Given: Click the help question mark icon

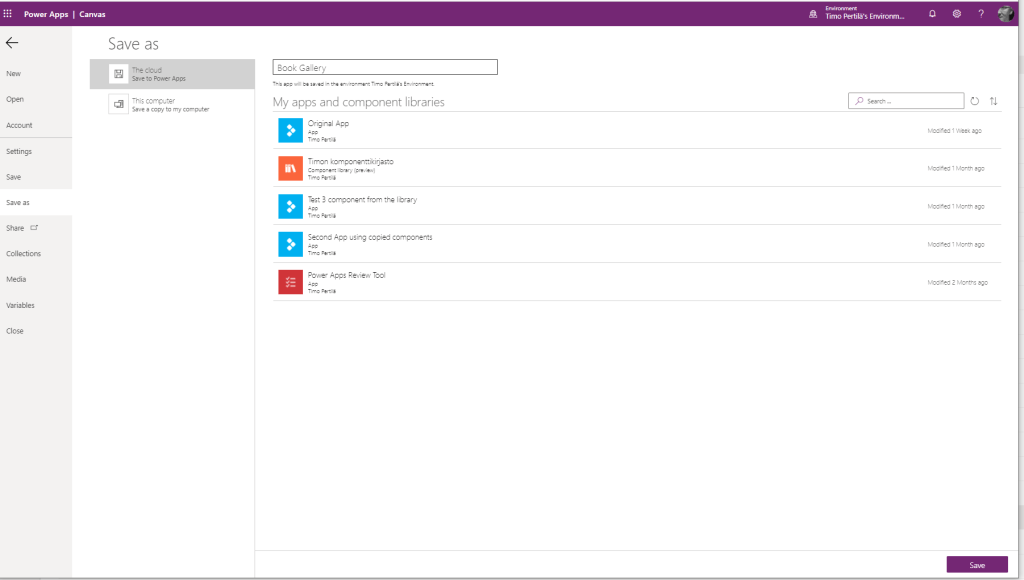Looking at the screenshot, I should click(x=981, y=14).
